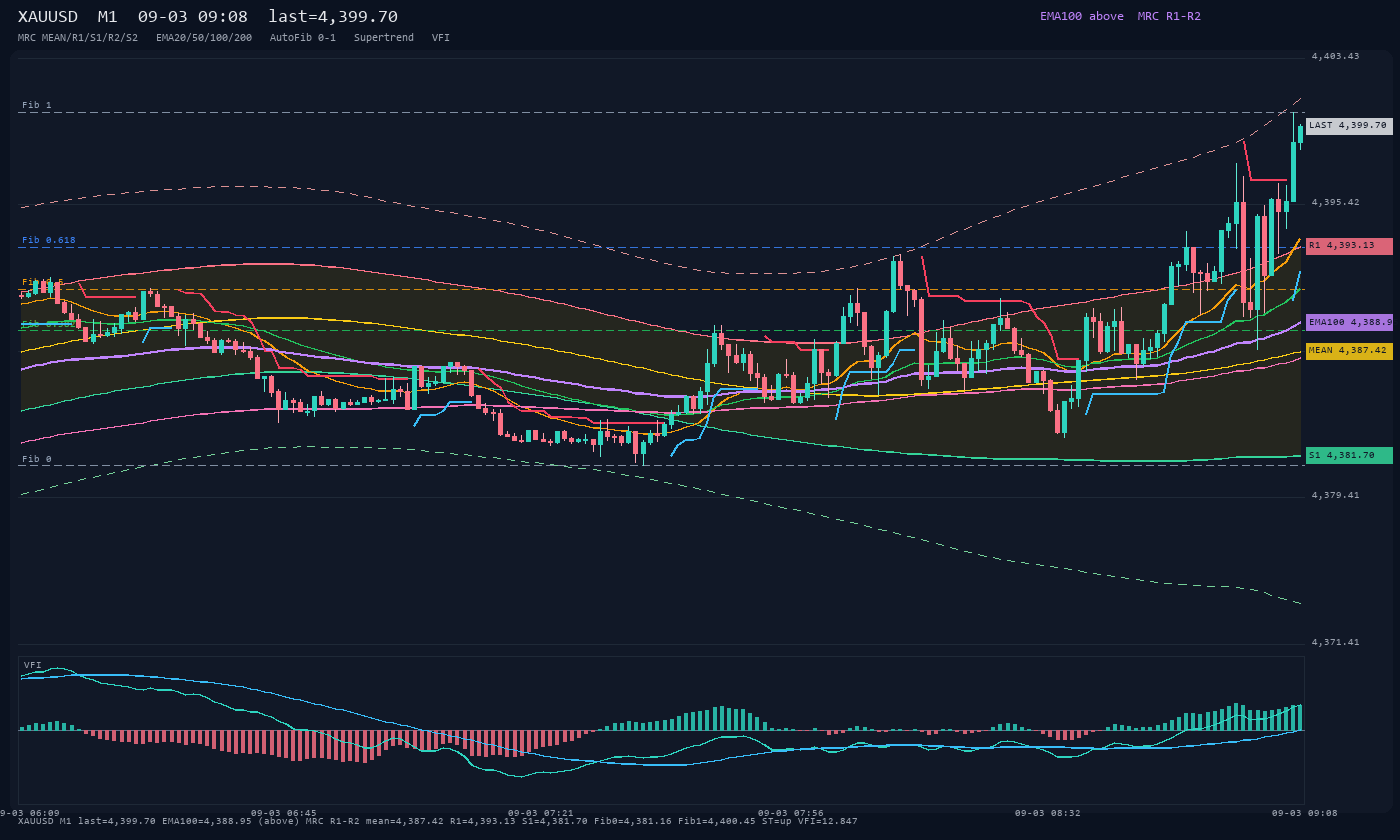Click the 4,403.43 price axis label
This screenshot has height=840, width=1400.
(1336, 56)
